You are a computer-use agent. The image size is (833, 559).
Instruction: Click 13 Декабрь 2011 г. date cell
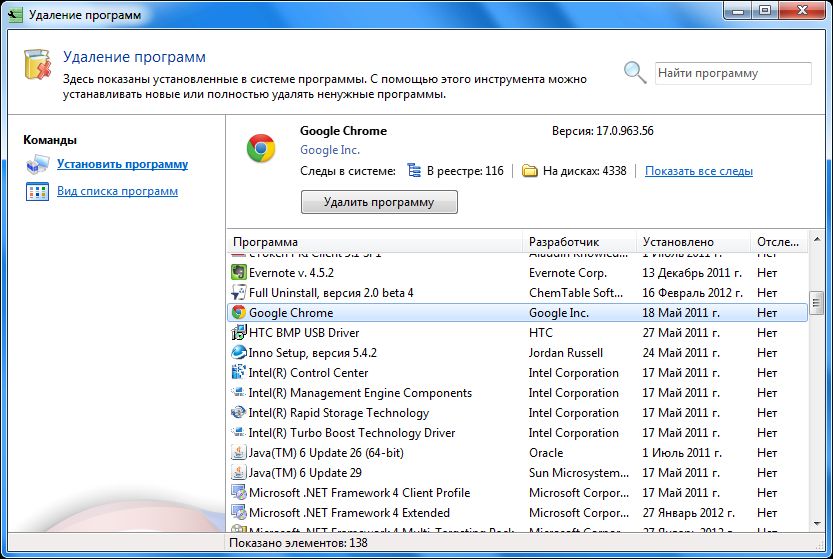pyautogui.click(x=692, y=273)
